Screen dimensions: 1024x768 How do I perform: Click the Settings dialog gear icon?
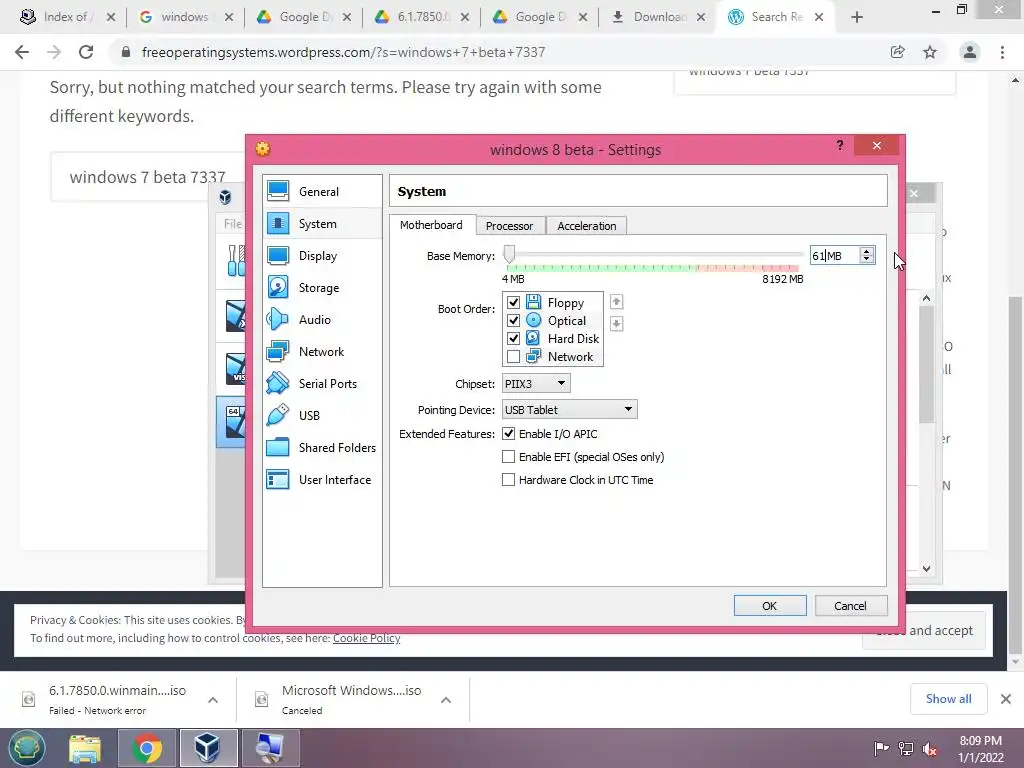[x=263, y=149]
